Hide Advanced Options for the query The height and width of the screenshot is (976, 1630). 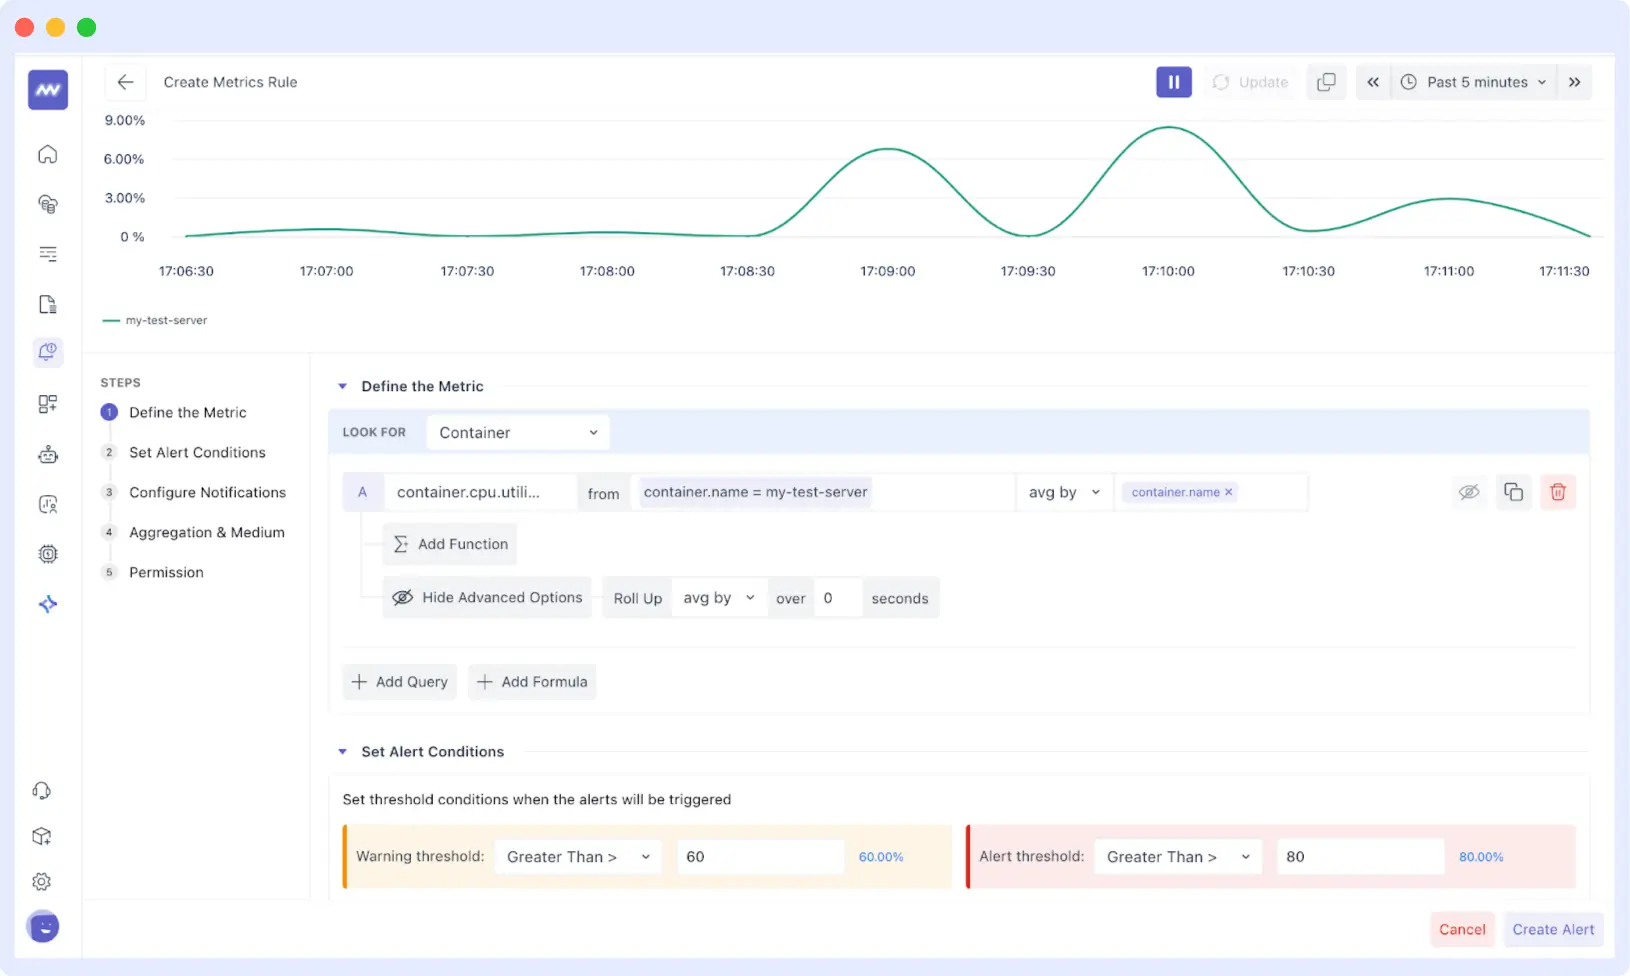point(487,598)
